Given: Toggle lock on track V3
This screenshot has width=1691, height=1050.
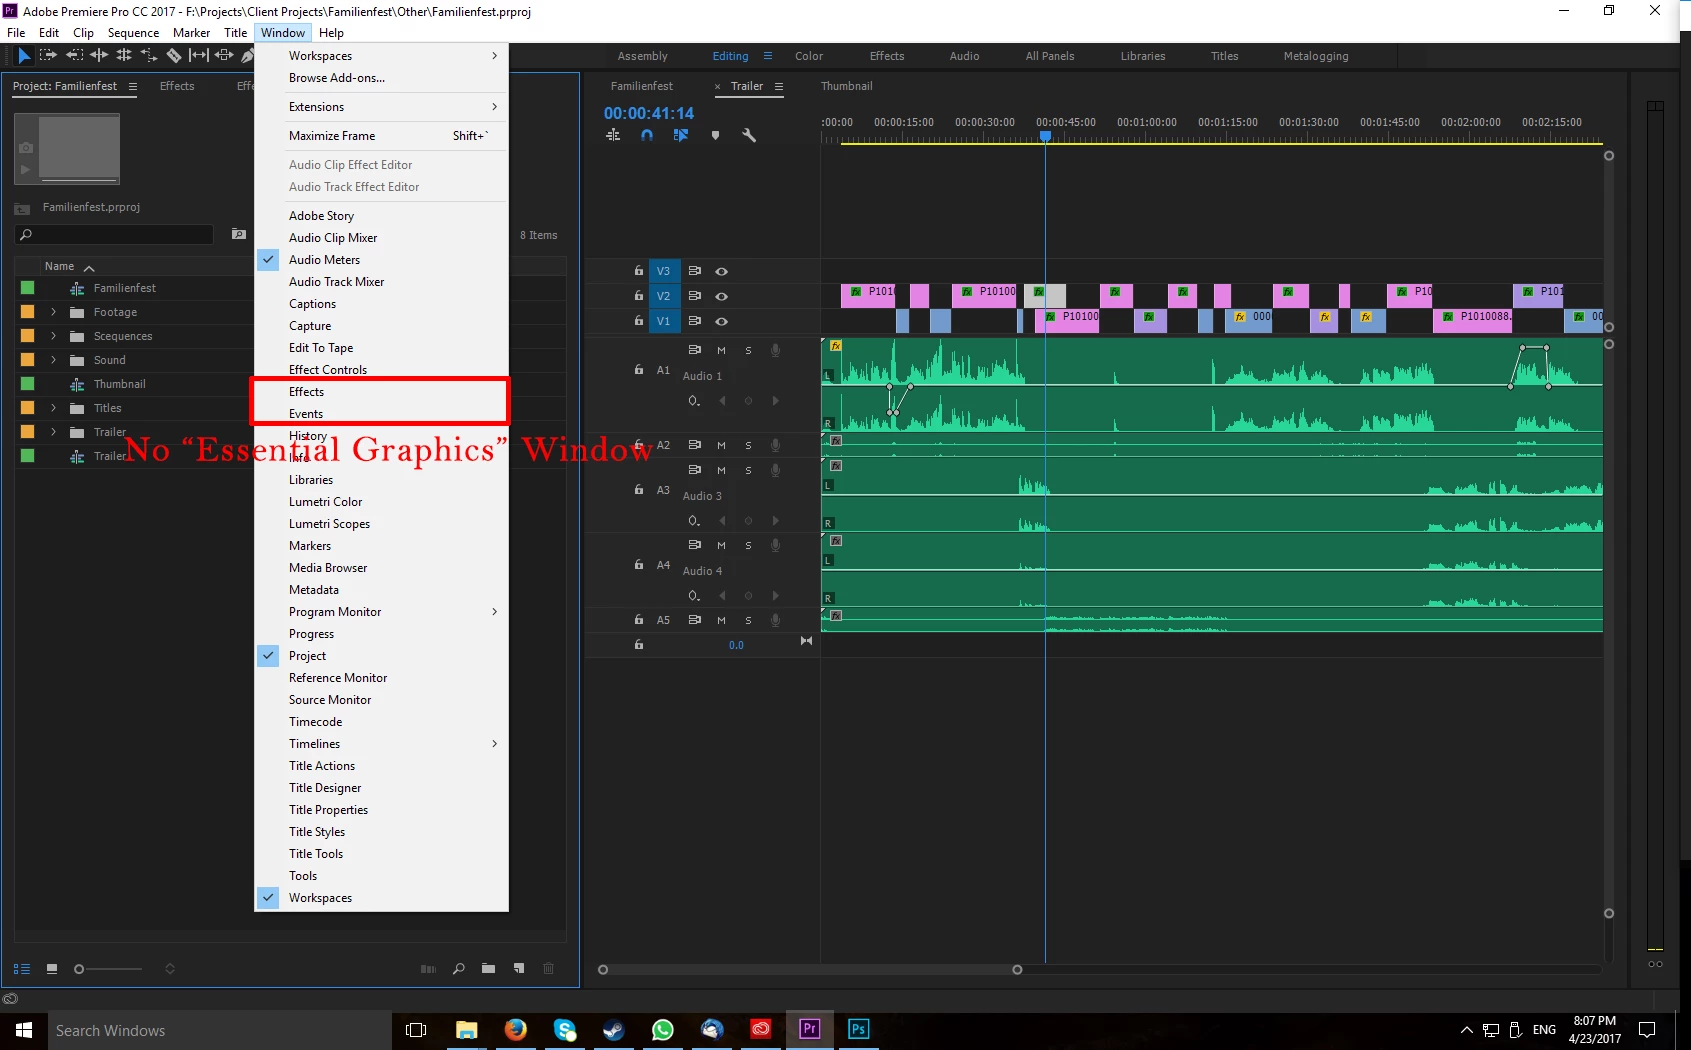Looking at the screenshot, I should click(638, 271).
